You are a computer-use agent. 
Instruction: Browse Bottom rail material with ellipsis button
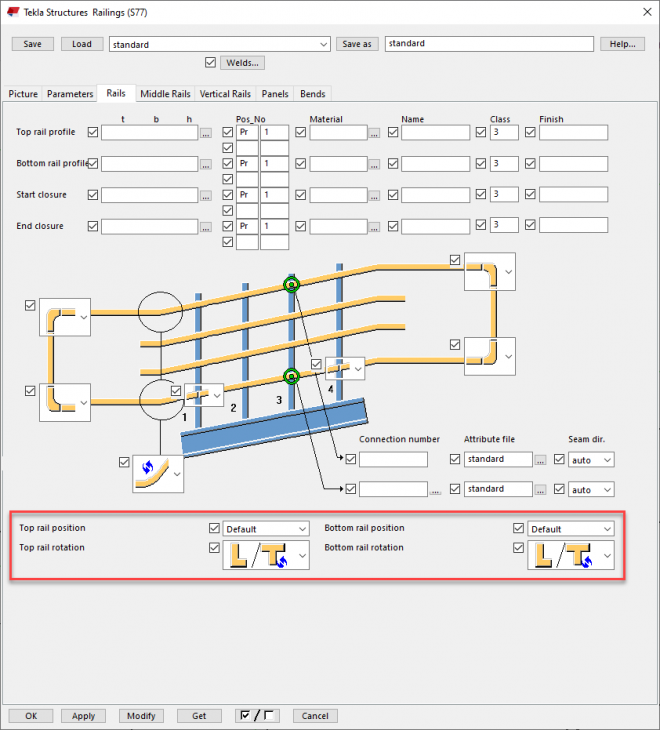click(x=374, y=164)
